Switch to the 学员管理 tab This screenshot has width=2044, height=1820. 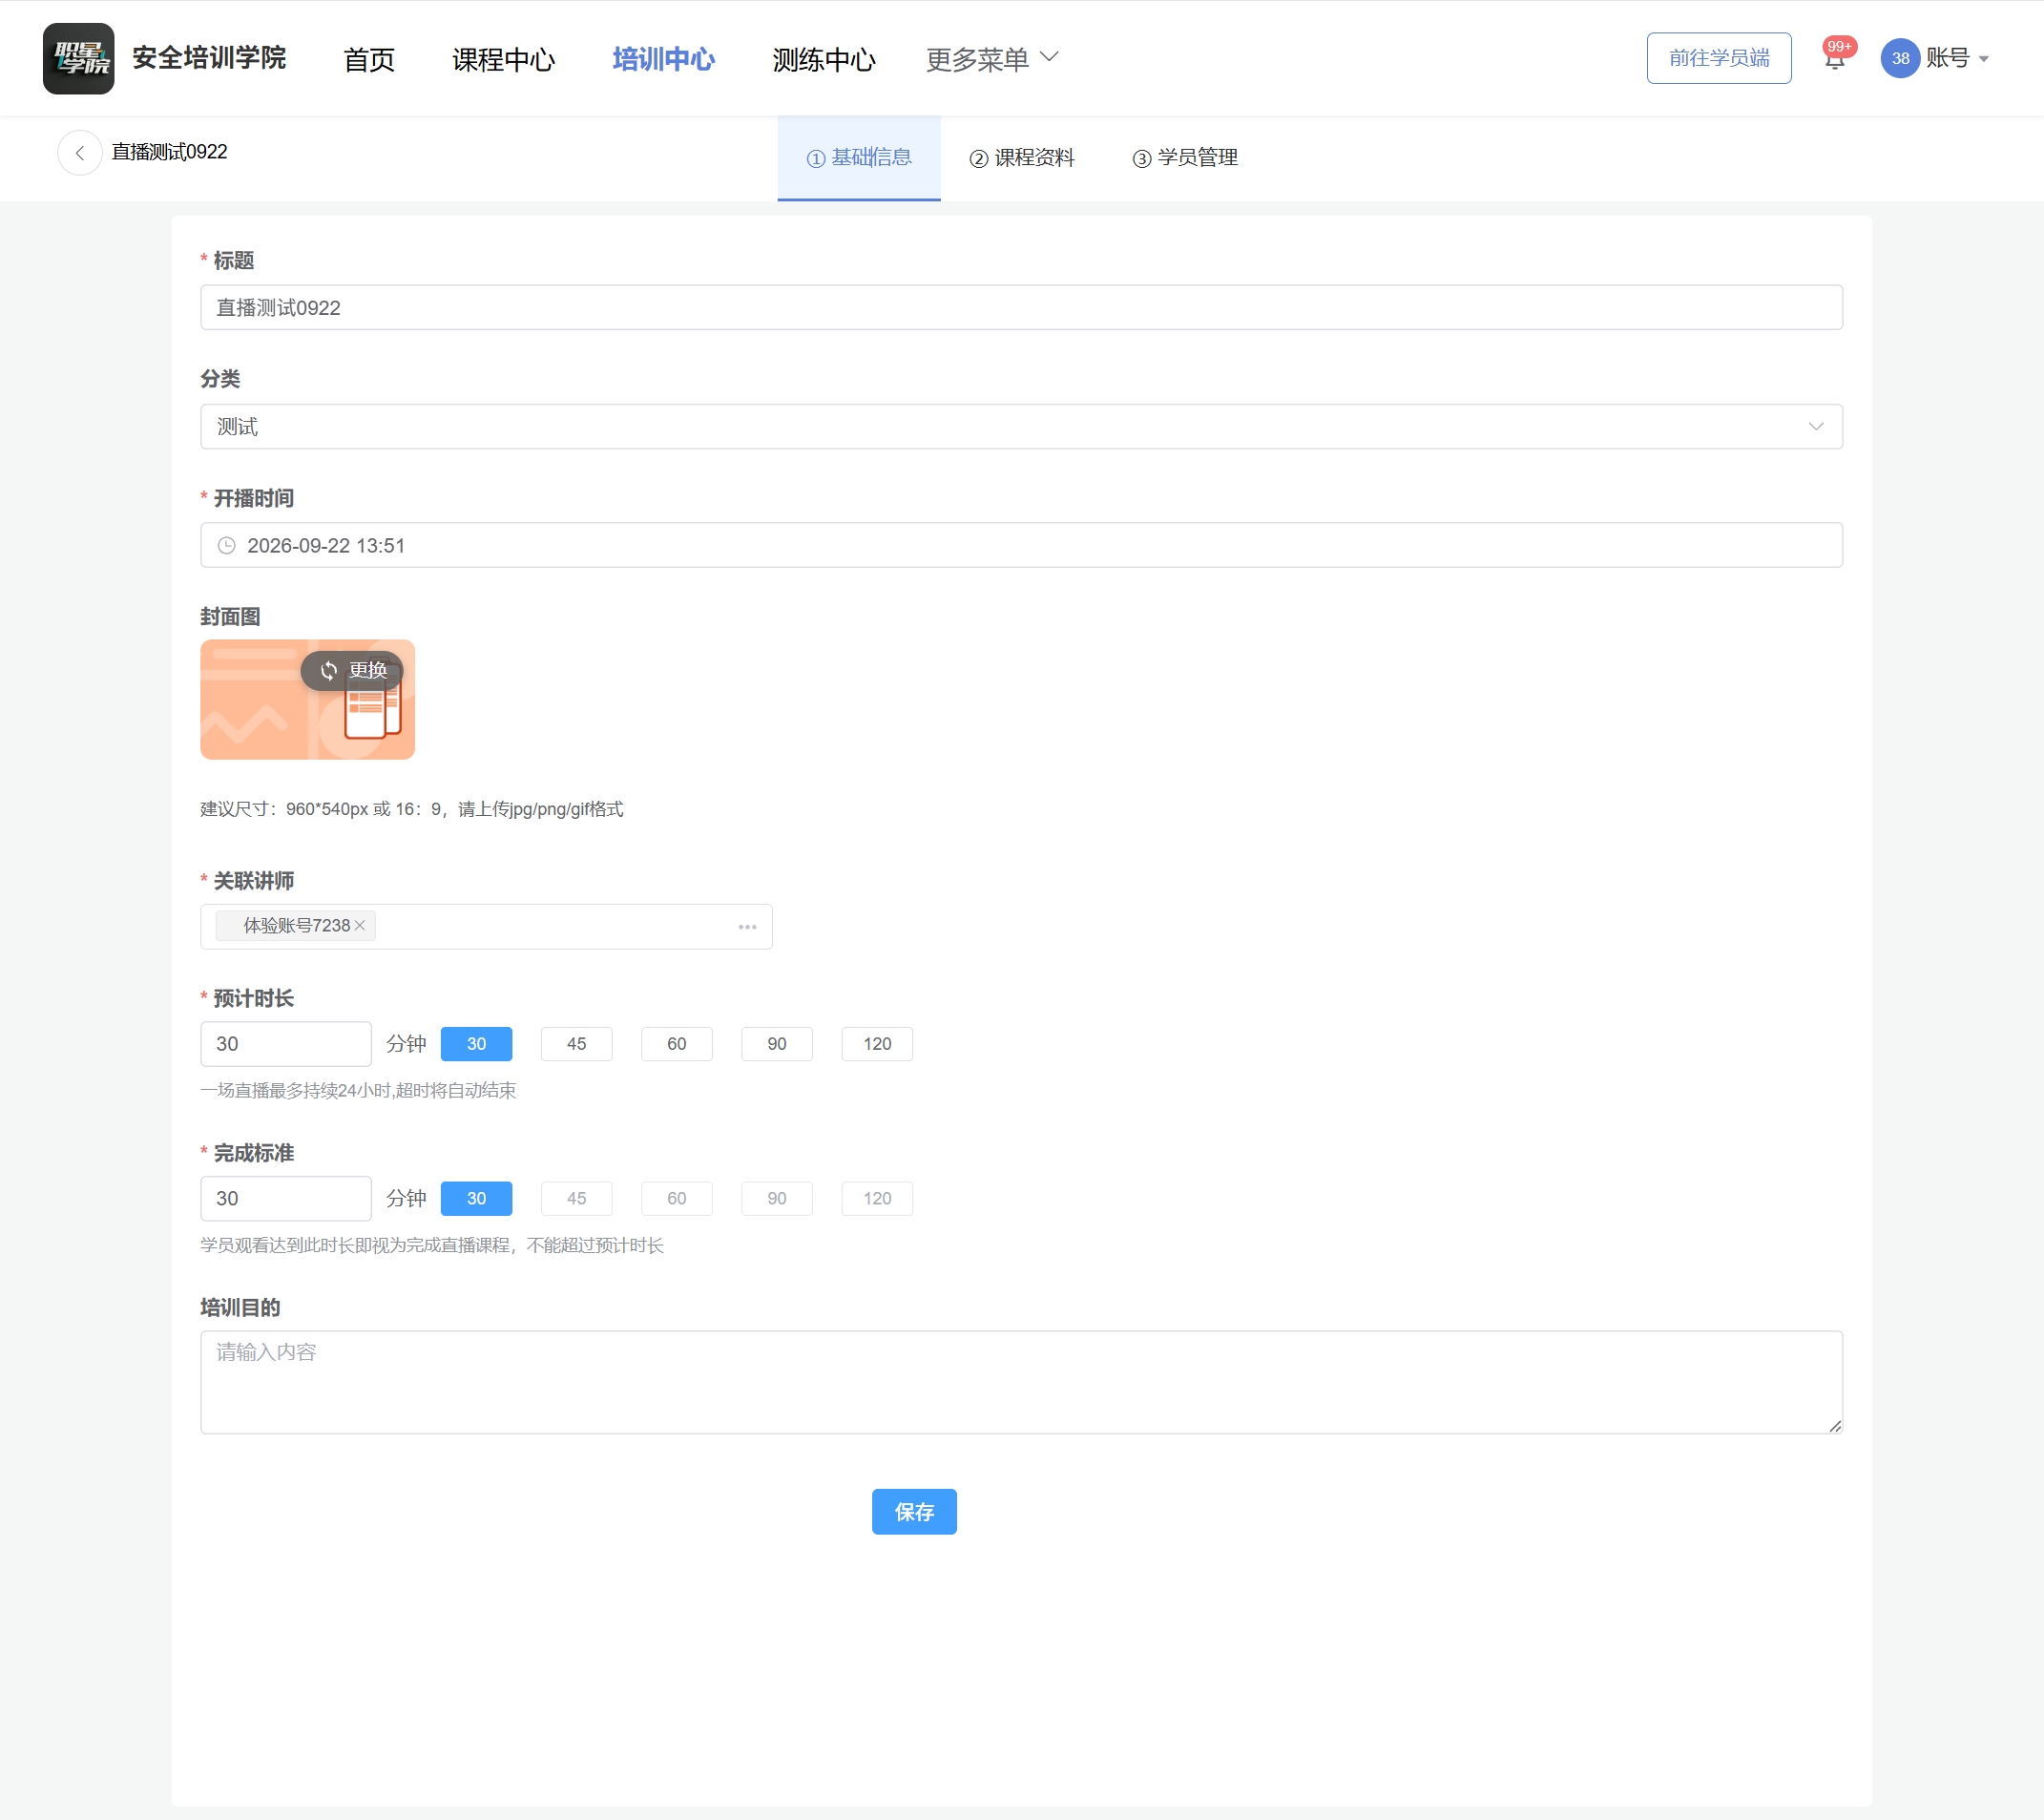point(1184,158)
